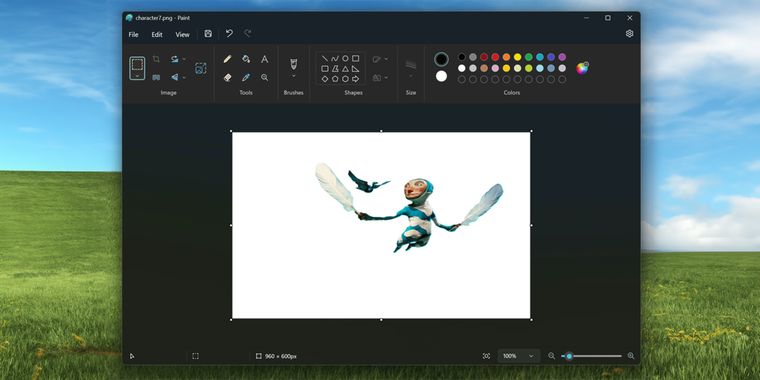The width and height of the screenshot is (760, 380).
Task: Choose the Hexagon shape
Action: pos(345,79)
